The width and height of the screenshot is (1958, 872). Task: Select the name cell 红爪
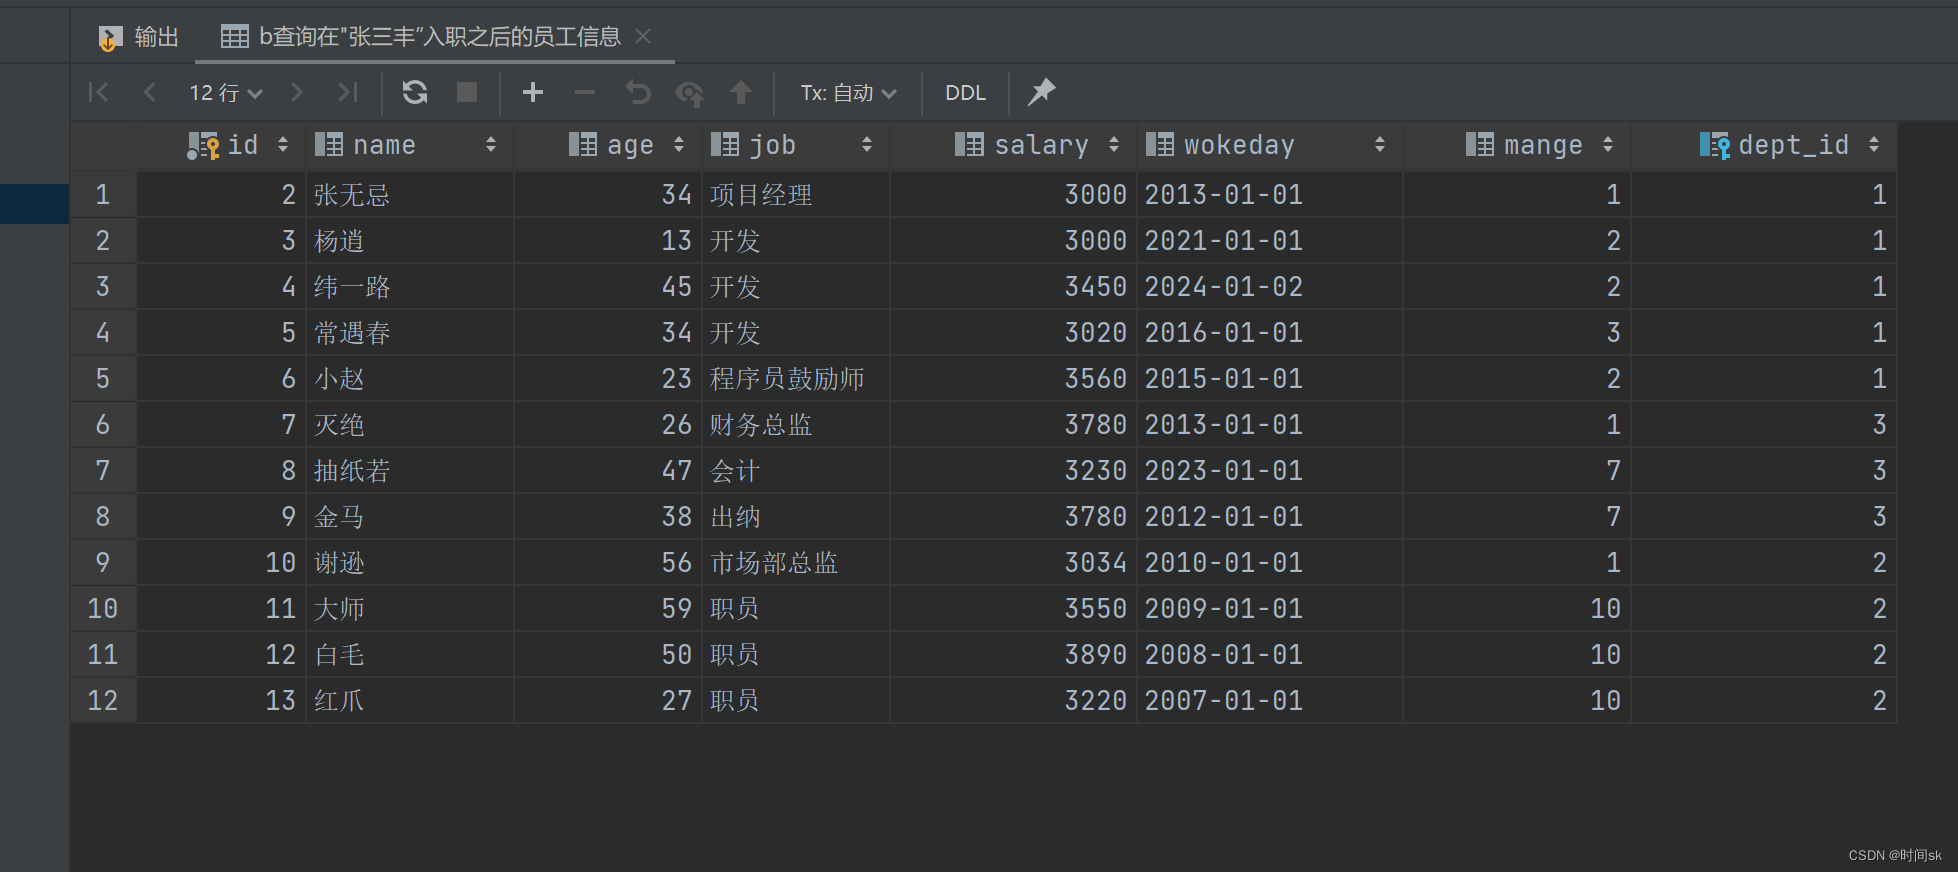point(409,701)
